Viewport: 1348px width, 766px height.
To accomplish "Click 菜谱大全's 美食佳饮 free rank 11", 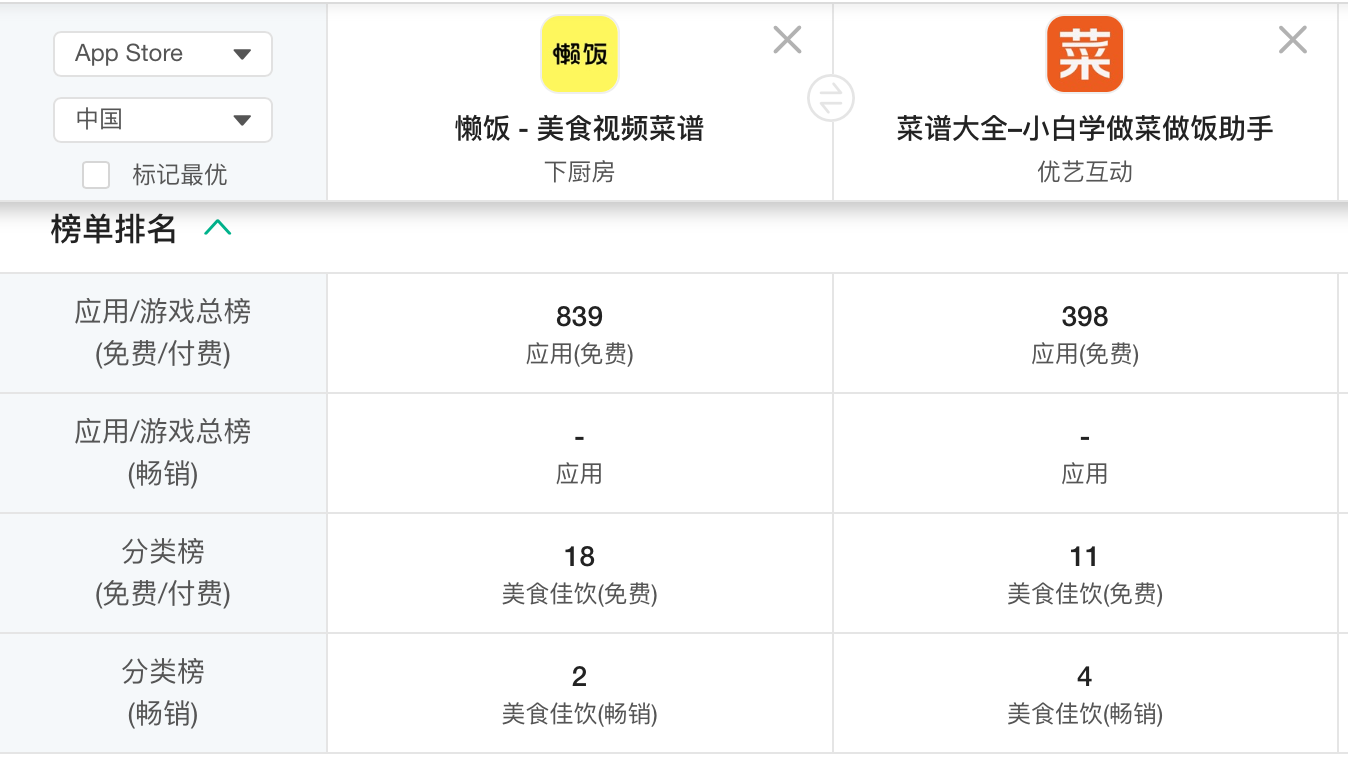I will (1084, 556).
